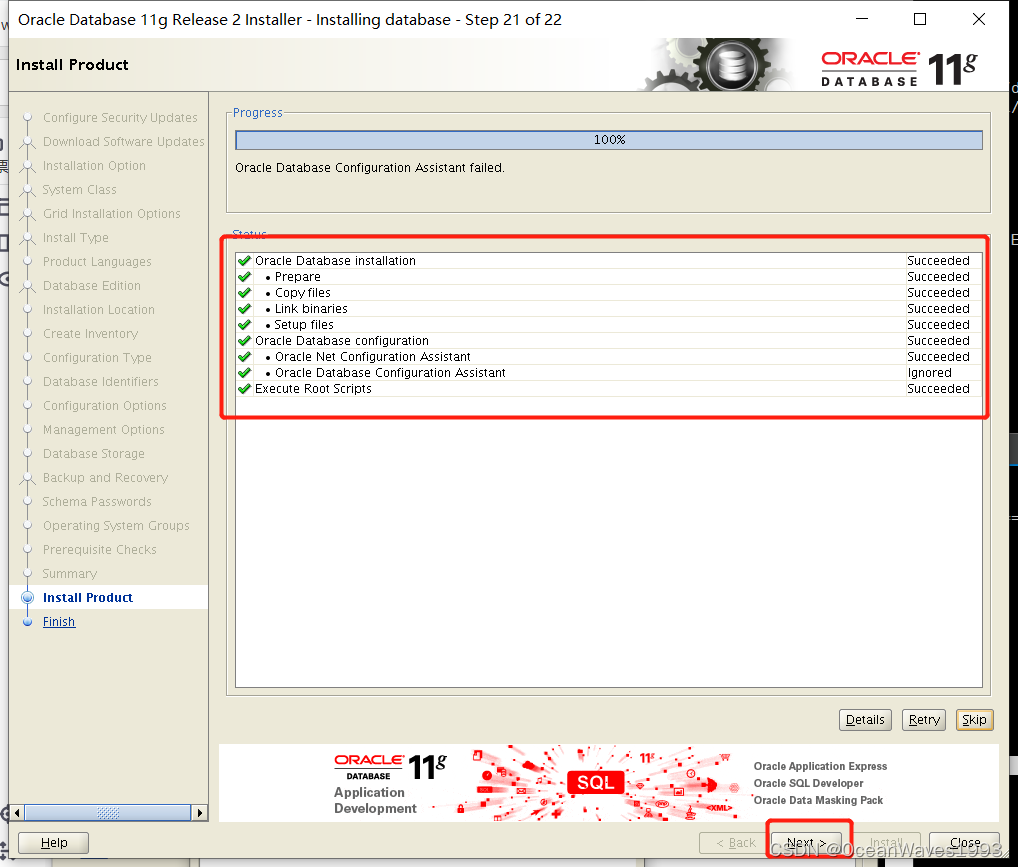The image size is (1018, 867).
Task: Click green check beside Setup files
Action: (244, 325)
